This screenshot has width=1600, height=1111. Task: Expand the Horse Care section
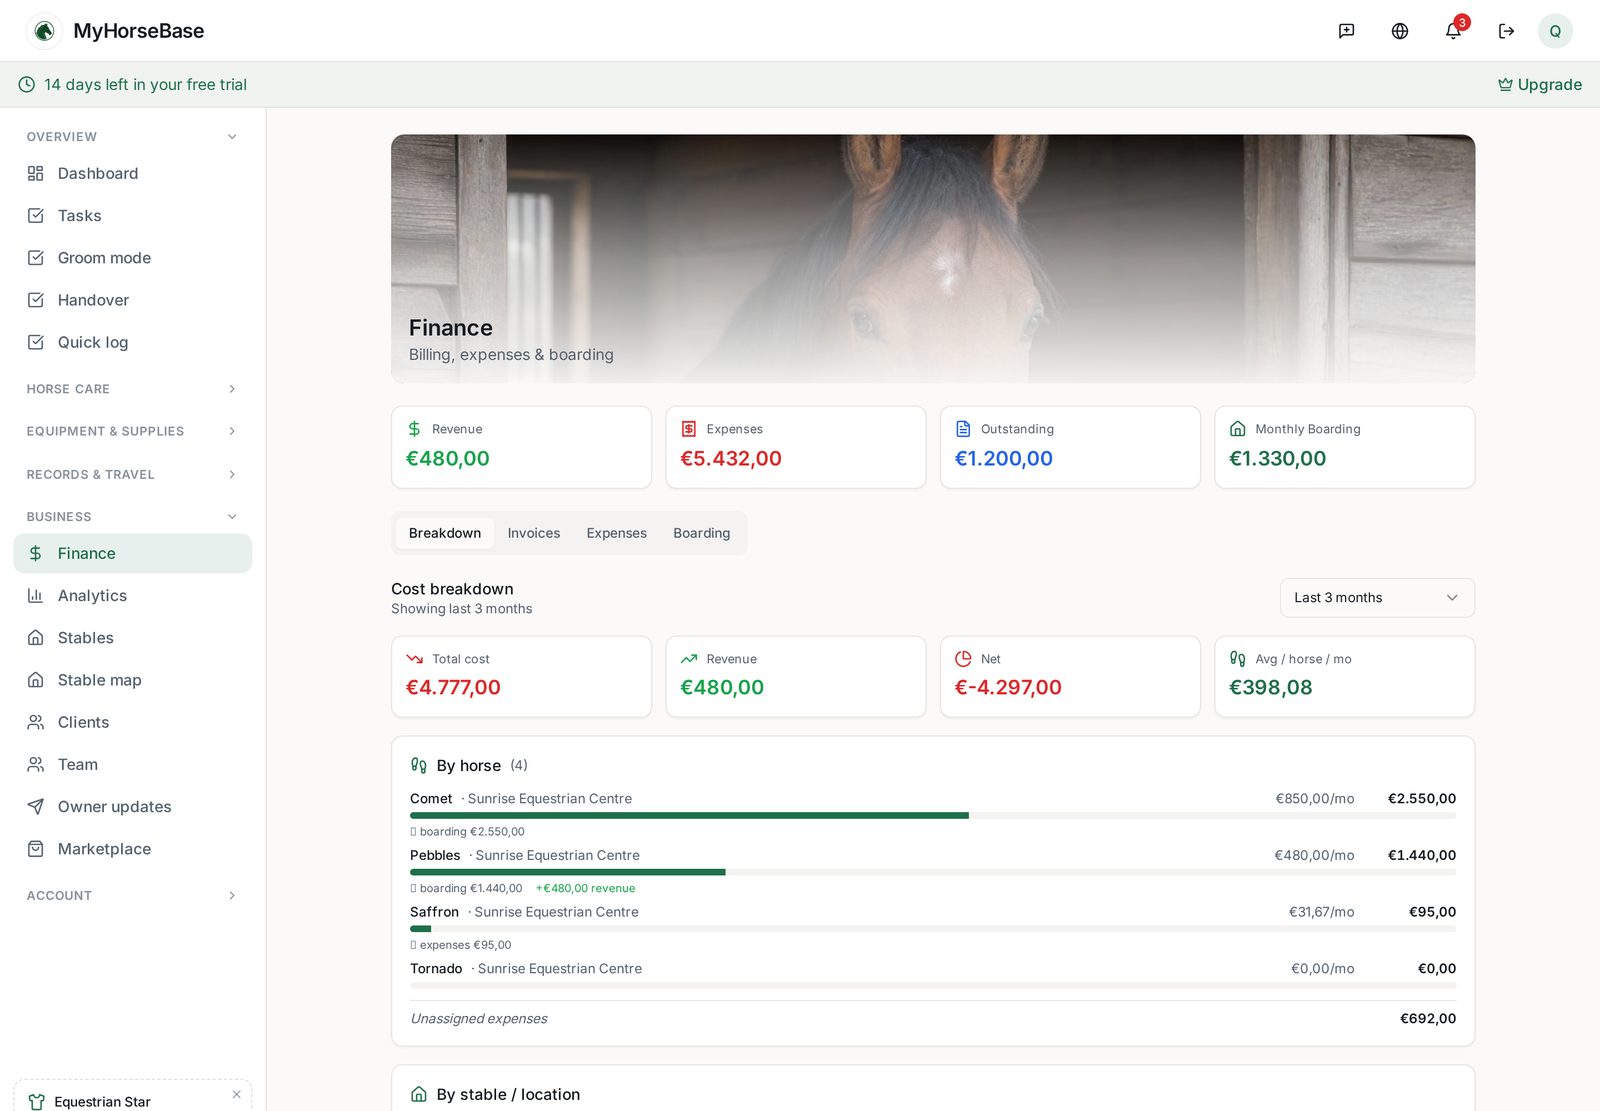click(232, 389)
